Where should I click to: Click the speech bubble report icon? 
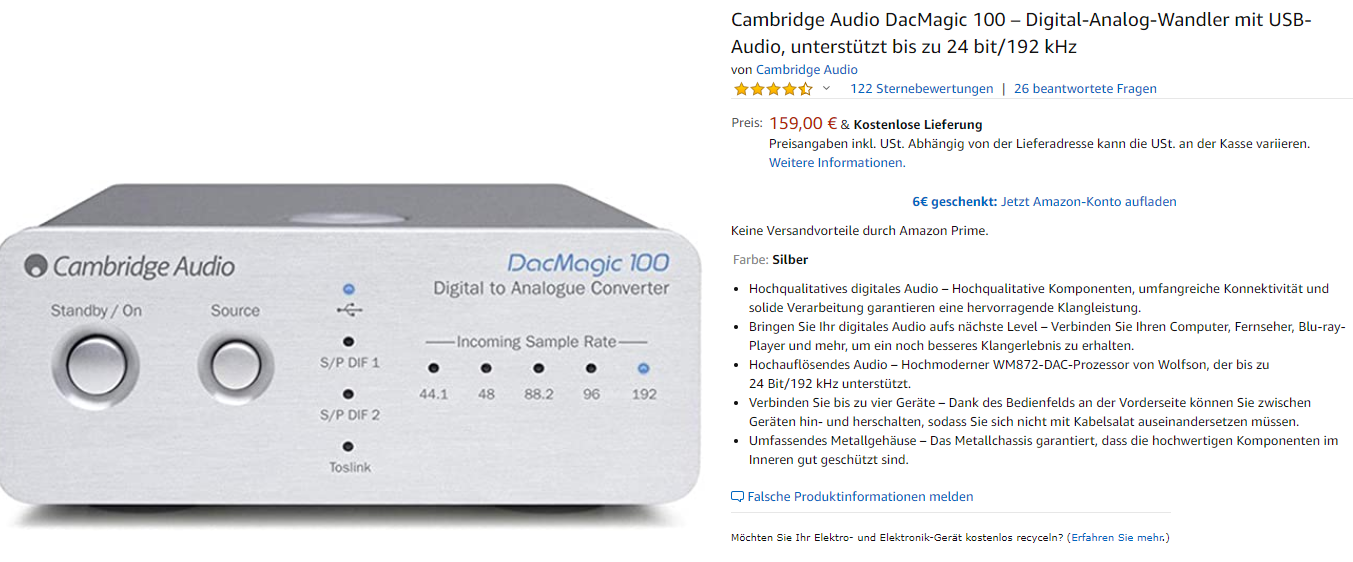pos(738,496)
